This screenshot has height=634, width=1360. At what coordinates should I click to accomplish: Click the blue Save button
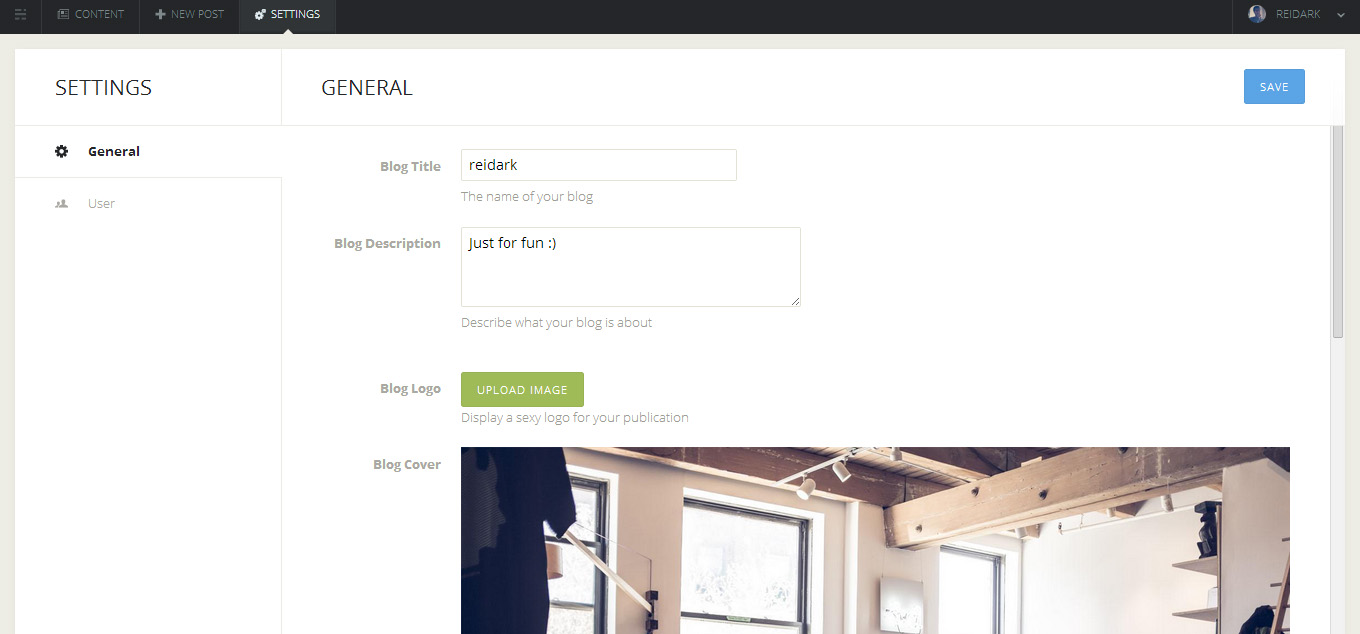(1274, 87)
